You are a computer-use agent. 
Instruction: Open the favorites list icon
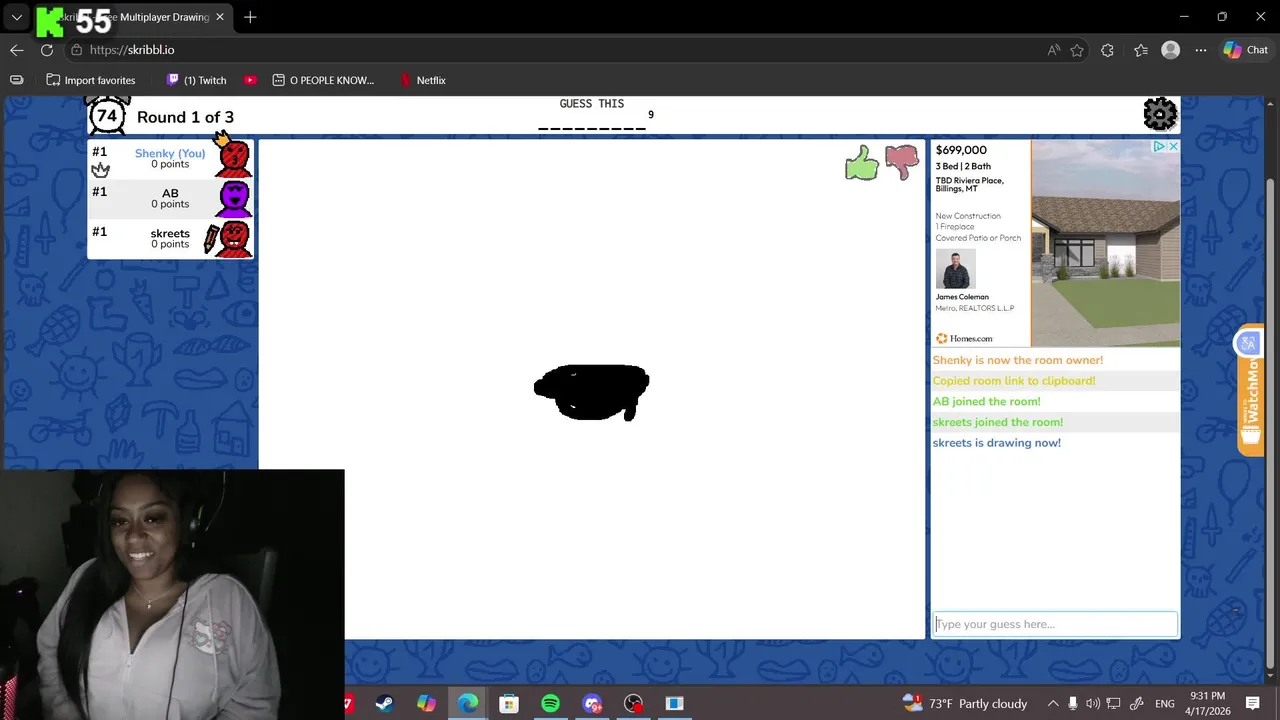click(1141, 50)
